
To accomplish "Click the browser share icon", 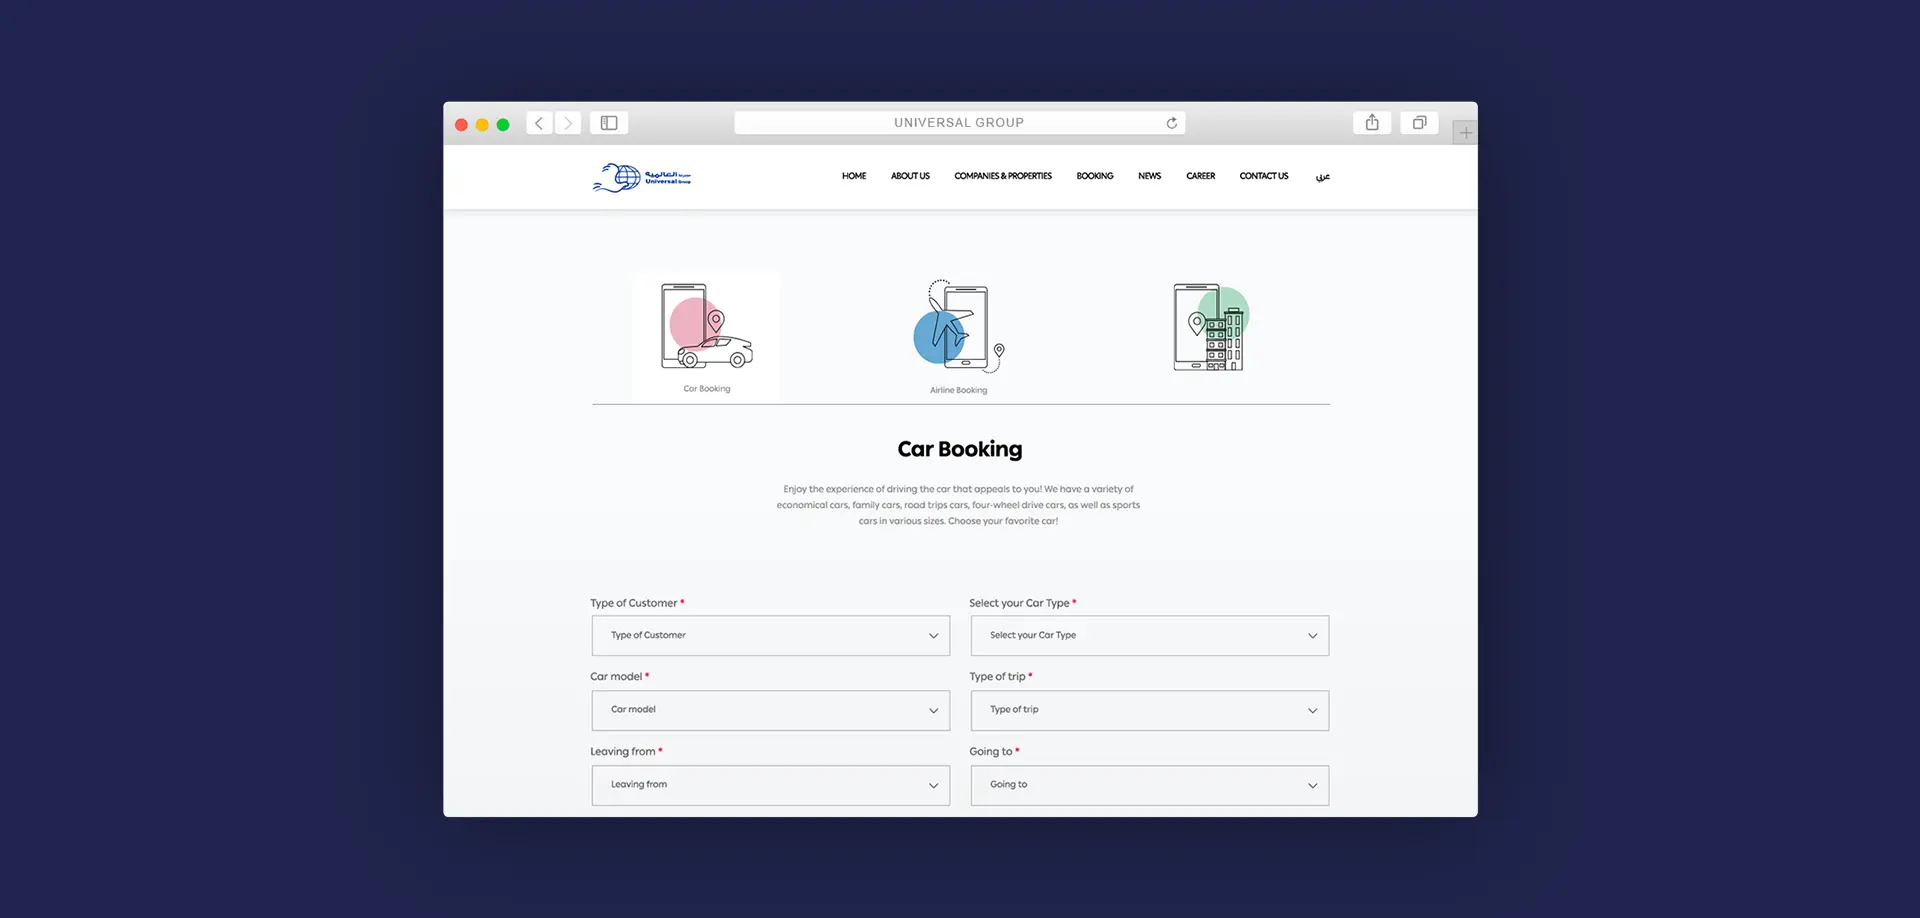I will click(x=1372, y=123).
